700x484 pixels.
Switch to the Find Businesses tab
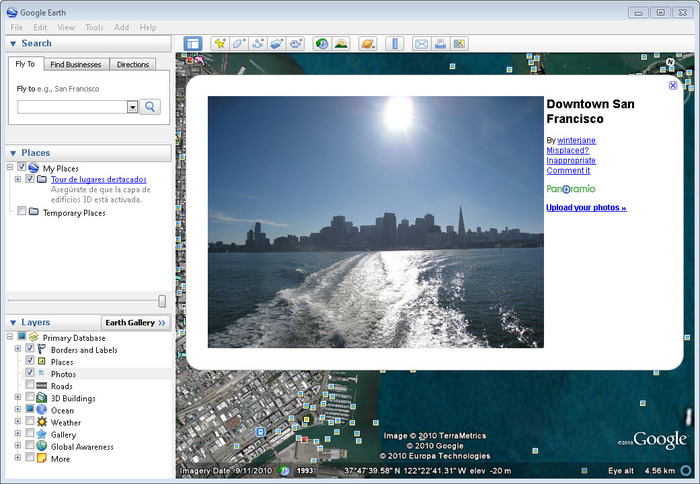coord(76,64)
